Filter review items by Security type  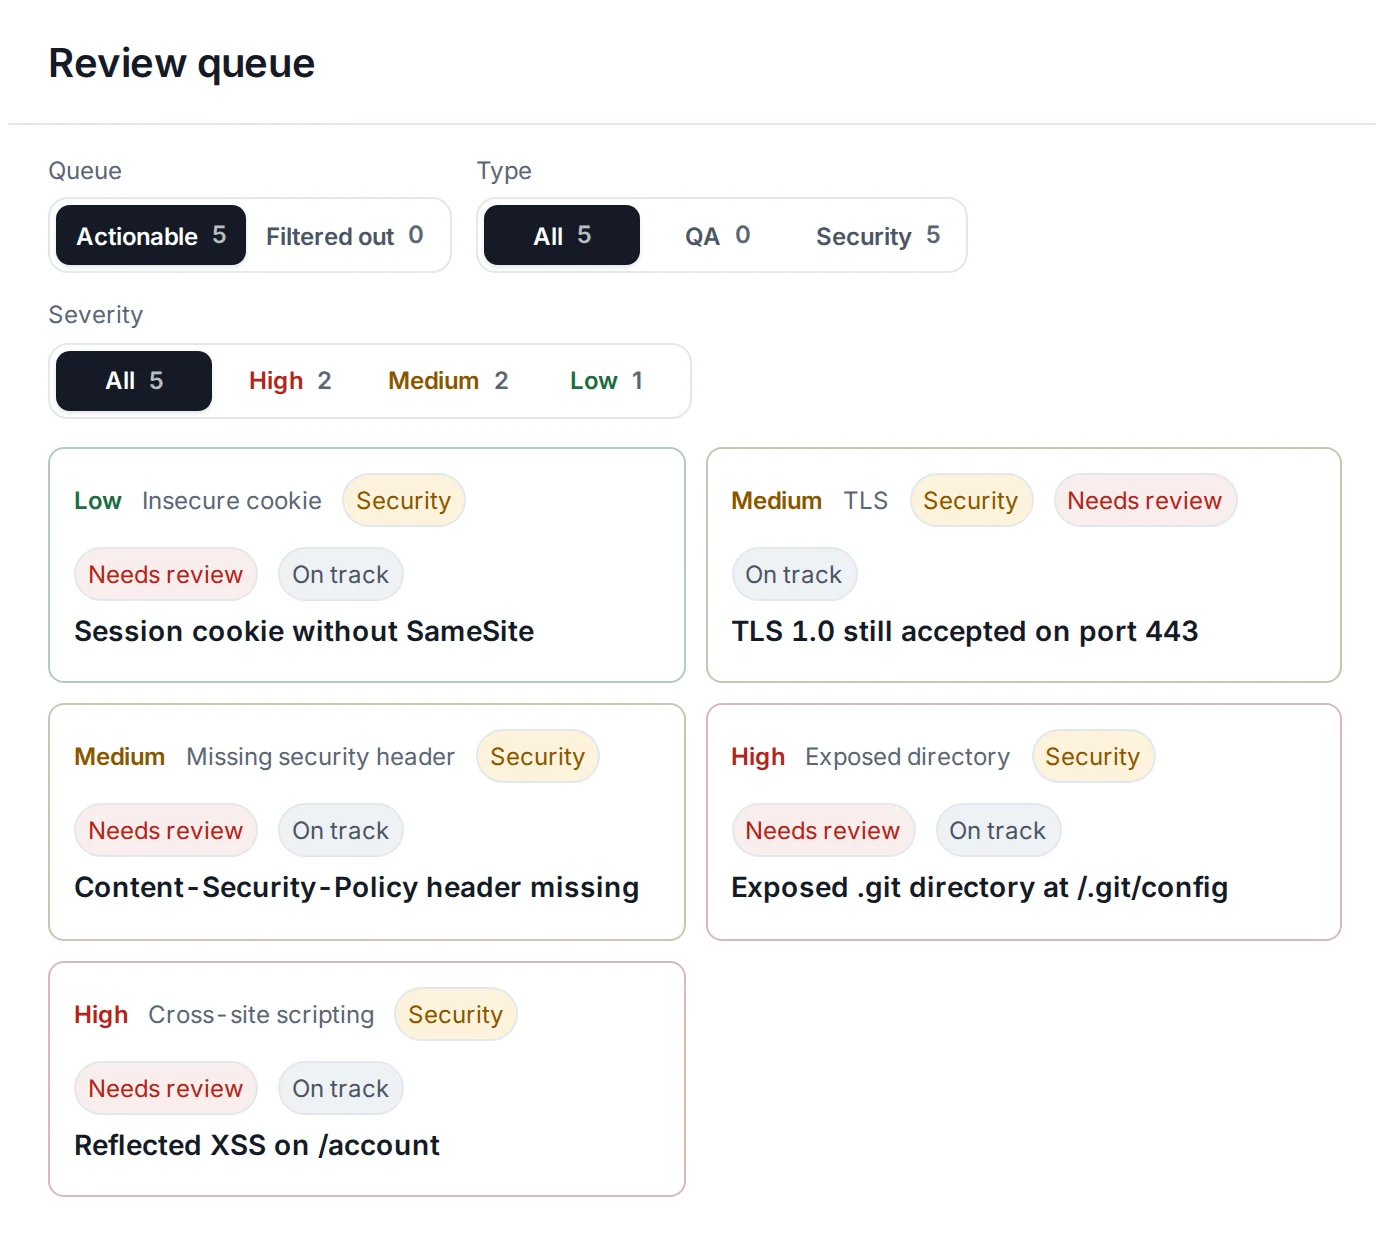tap(878, 235)
